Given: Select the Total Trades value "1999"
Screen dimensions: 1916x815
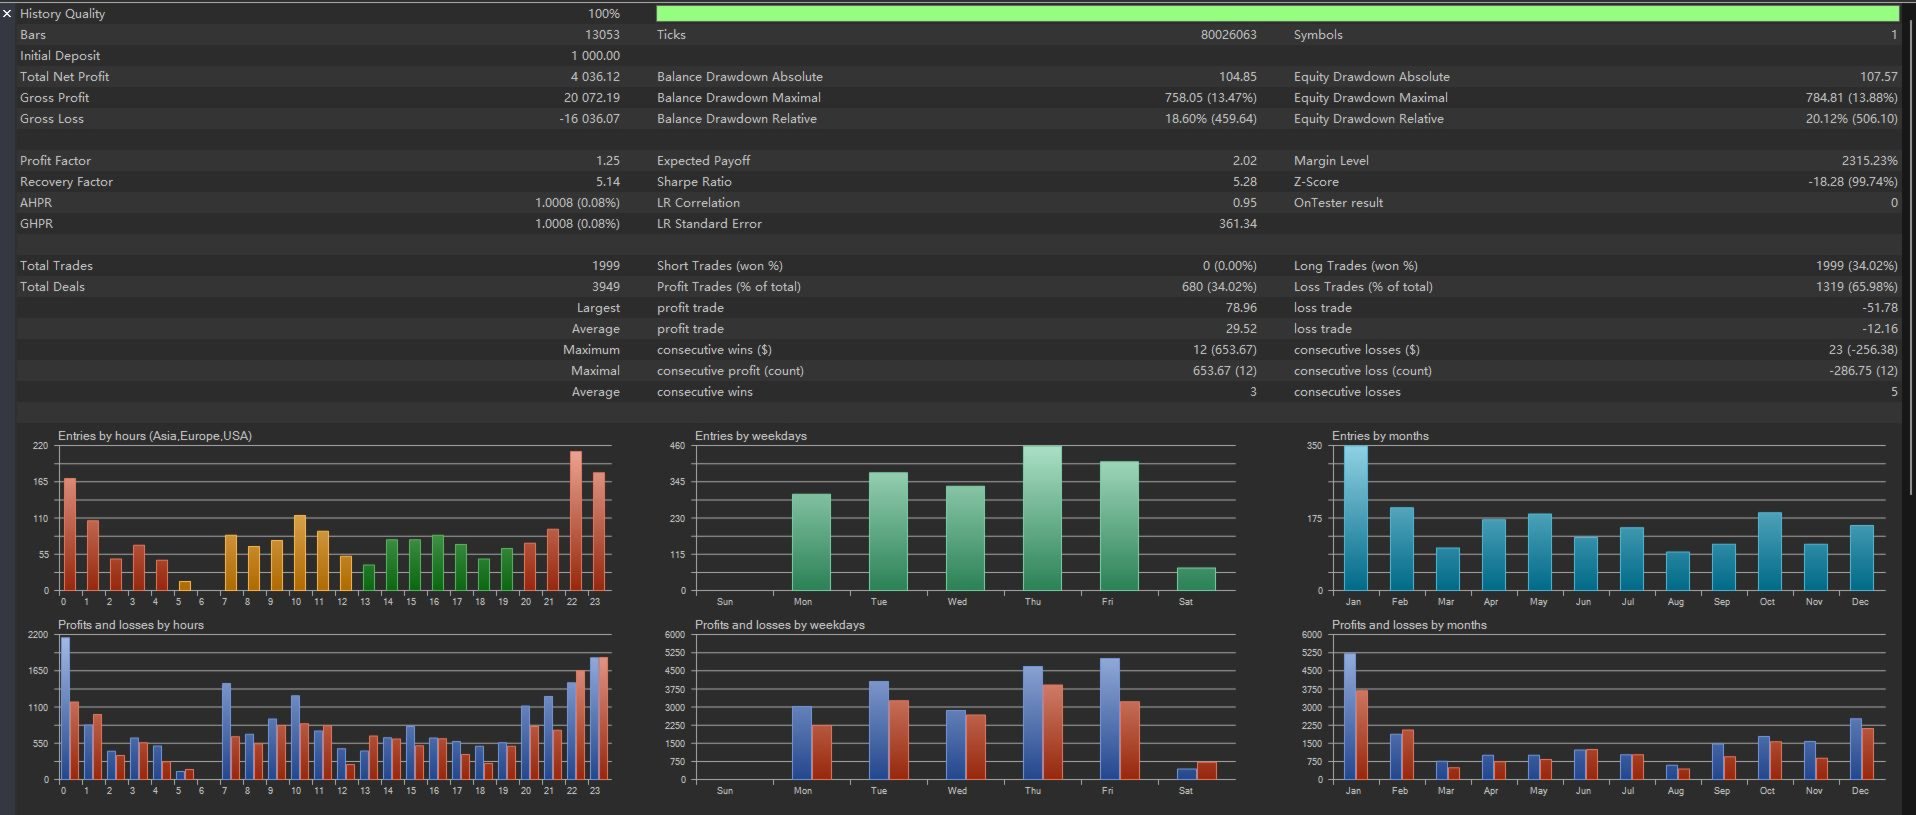Looking at the screenshot, I should click(606, 266).
